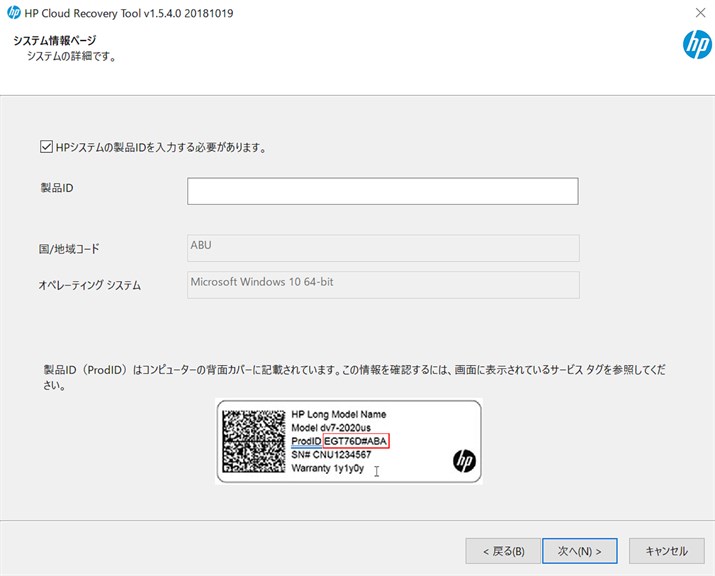Click the システム情報ページ heading
Screen dimensions: 715x576
[55, 40]
